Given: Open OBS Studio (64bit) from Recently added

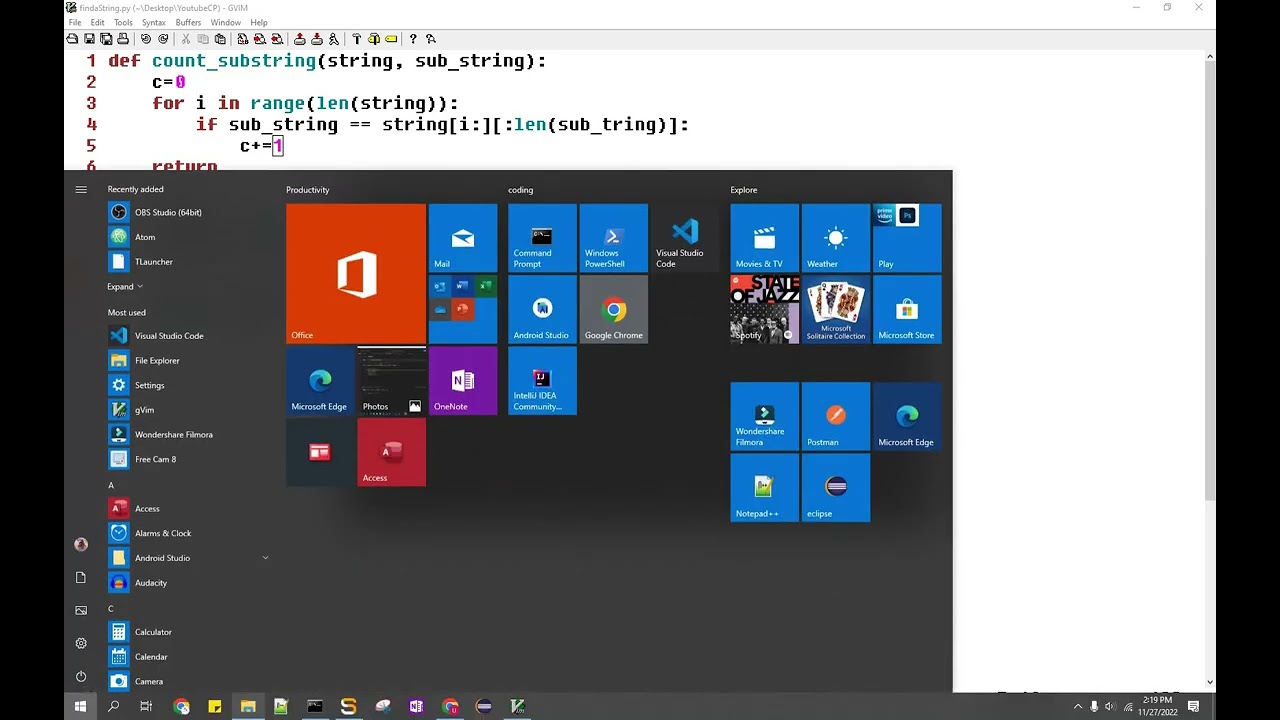Looking at the screenshot, I should 188,212.
